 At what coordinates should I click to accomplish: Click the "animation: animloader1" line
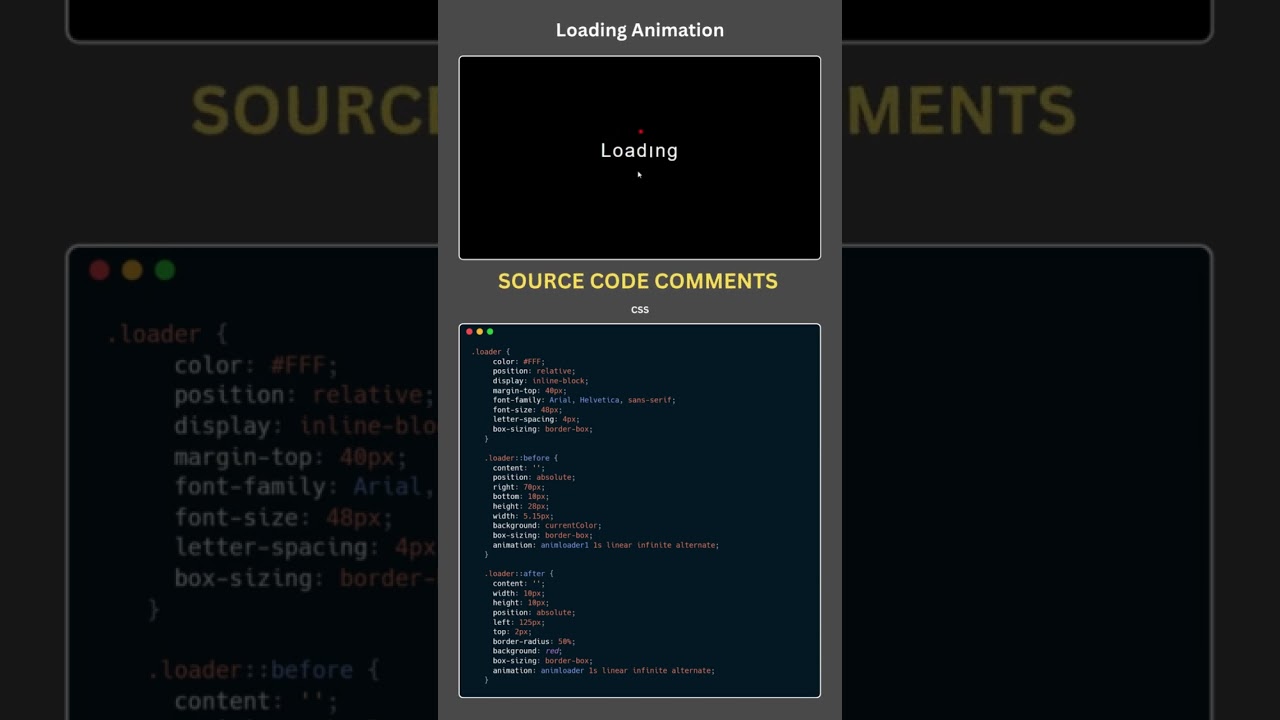click(x=605, y=545)
